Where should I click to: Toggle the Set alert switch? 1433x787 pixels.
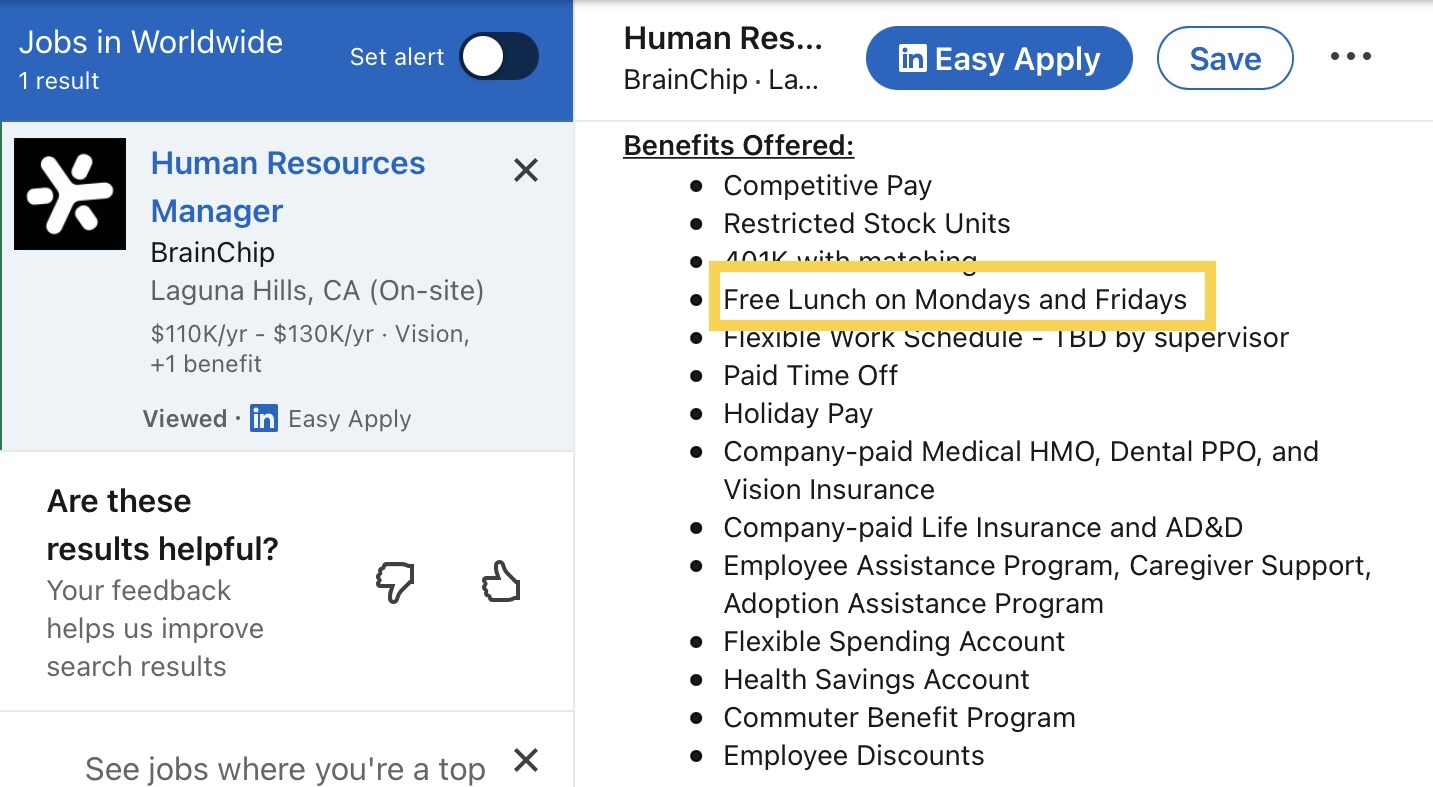click(499, 57)
